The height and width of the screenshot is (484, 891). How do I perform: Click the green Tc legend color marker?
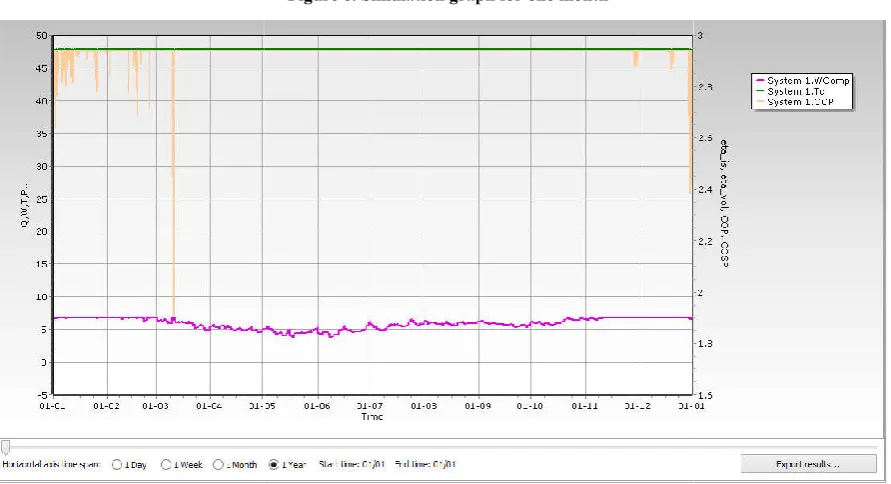pos(760,91)
